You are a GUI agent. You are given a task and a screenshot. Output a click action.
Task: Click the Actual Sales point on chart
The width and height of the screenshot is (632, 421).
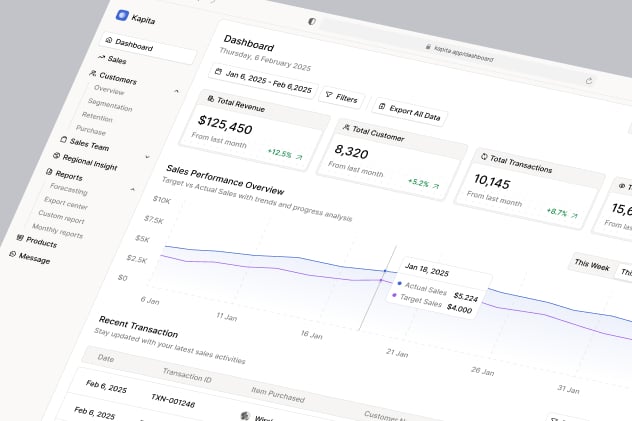(385, 271)
